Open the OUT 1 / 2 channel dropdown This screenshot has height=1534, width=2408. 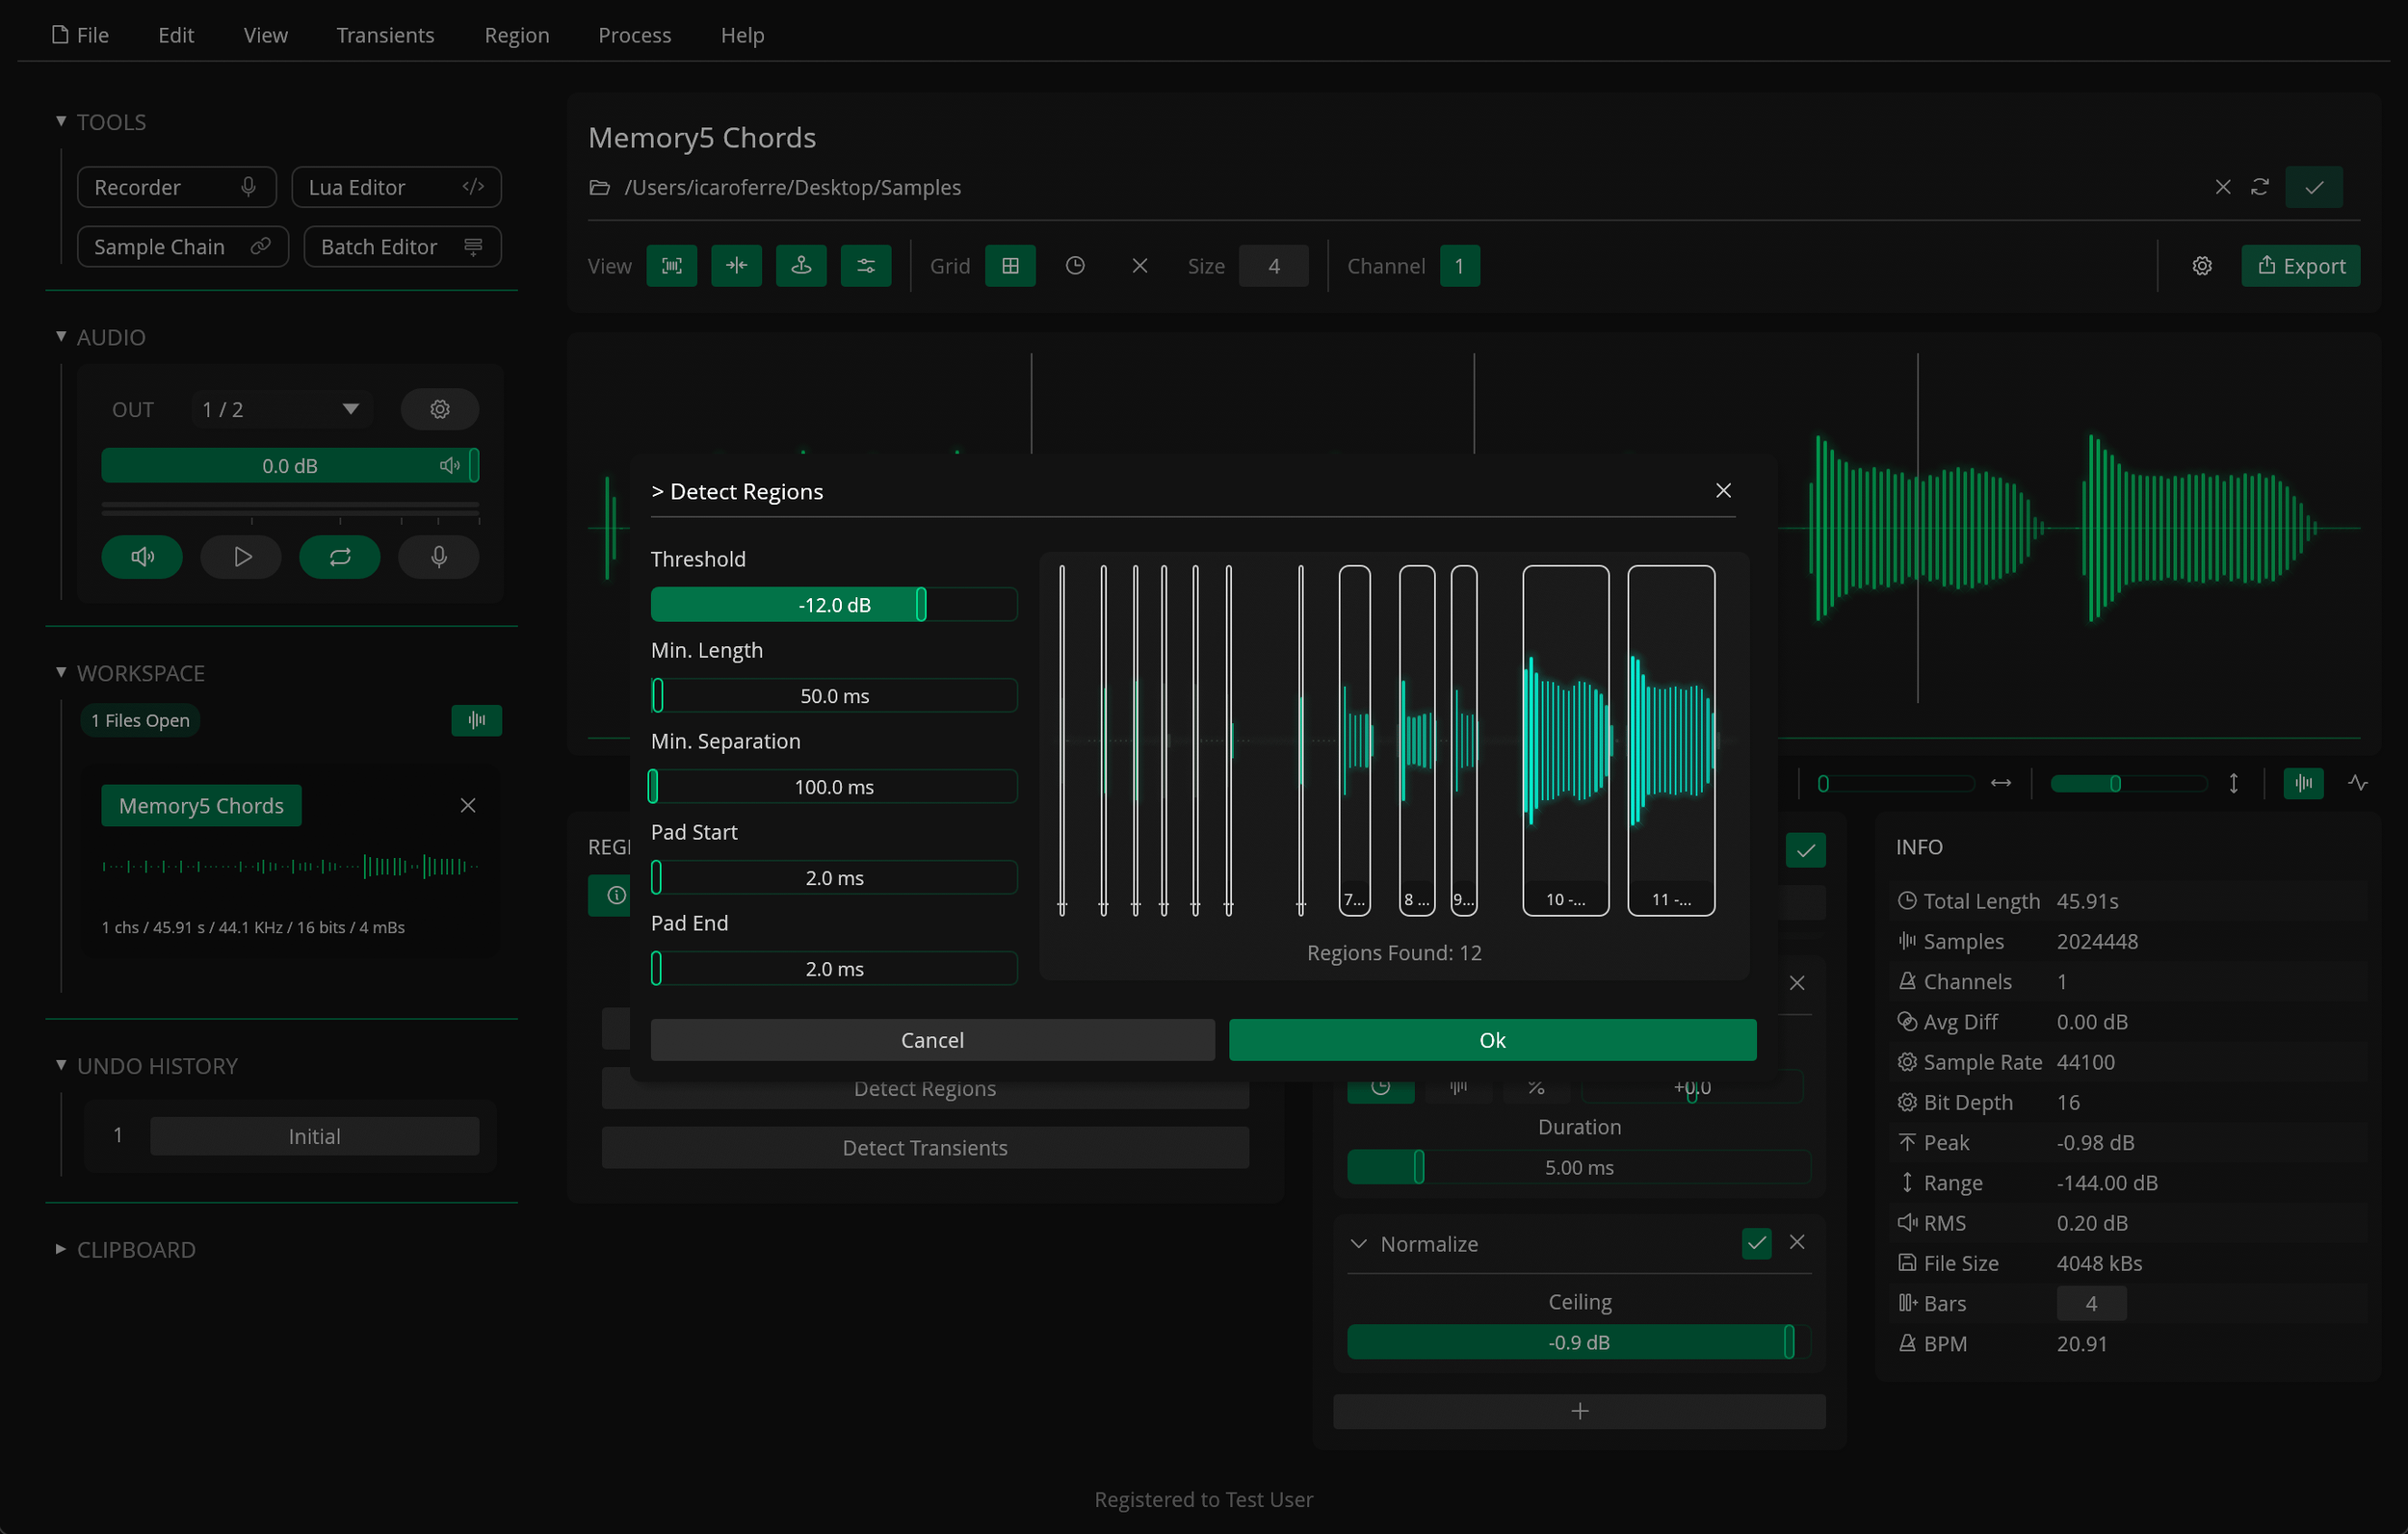click(281, 409)
